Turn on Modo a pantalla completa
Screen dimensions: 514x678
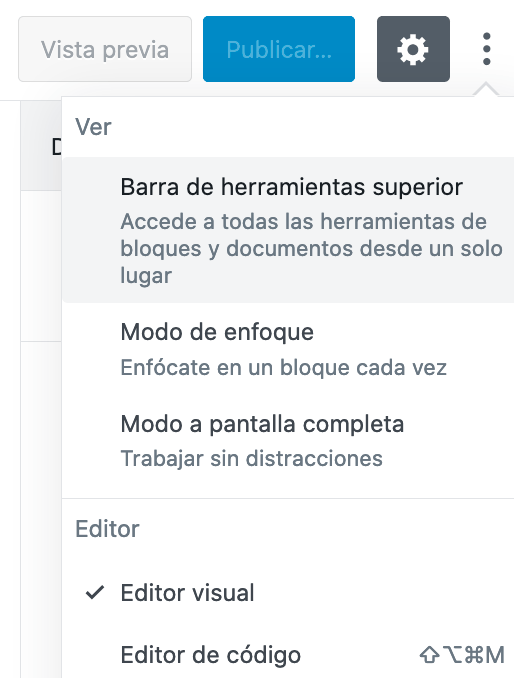click(x=288, y=440)
